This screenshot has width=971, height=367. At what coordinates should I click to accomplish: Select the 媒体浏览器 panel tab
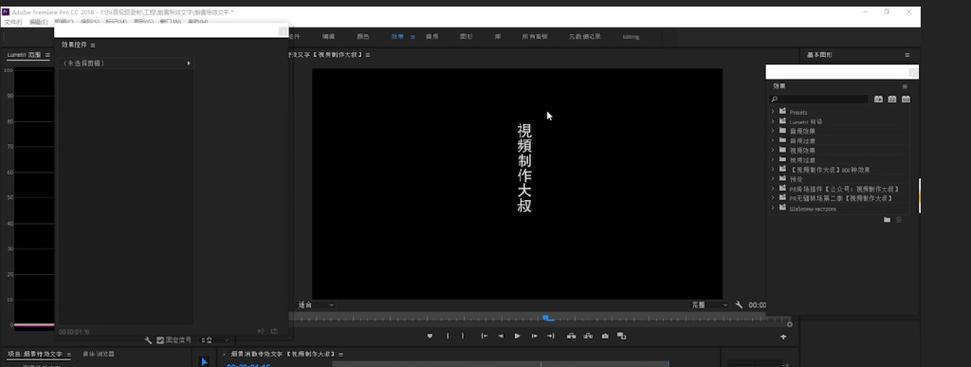[98, 354]
